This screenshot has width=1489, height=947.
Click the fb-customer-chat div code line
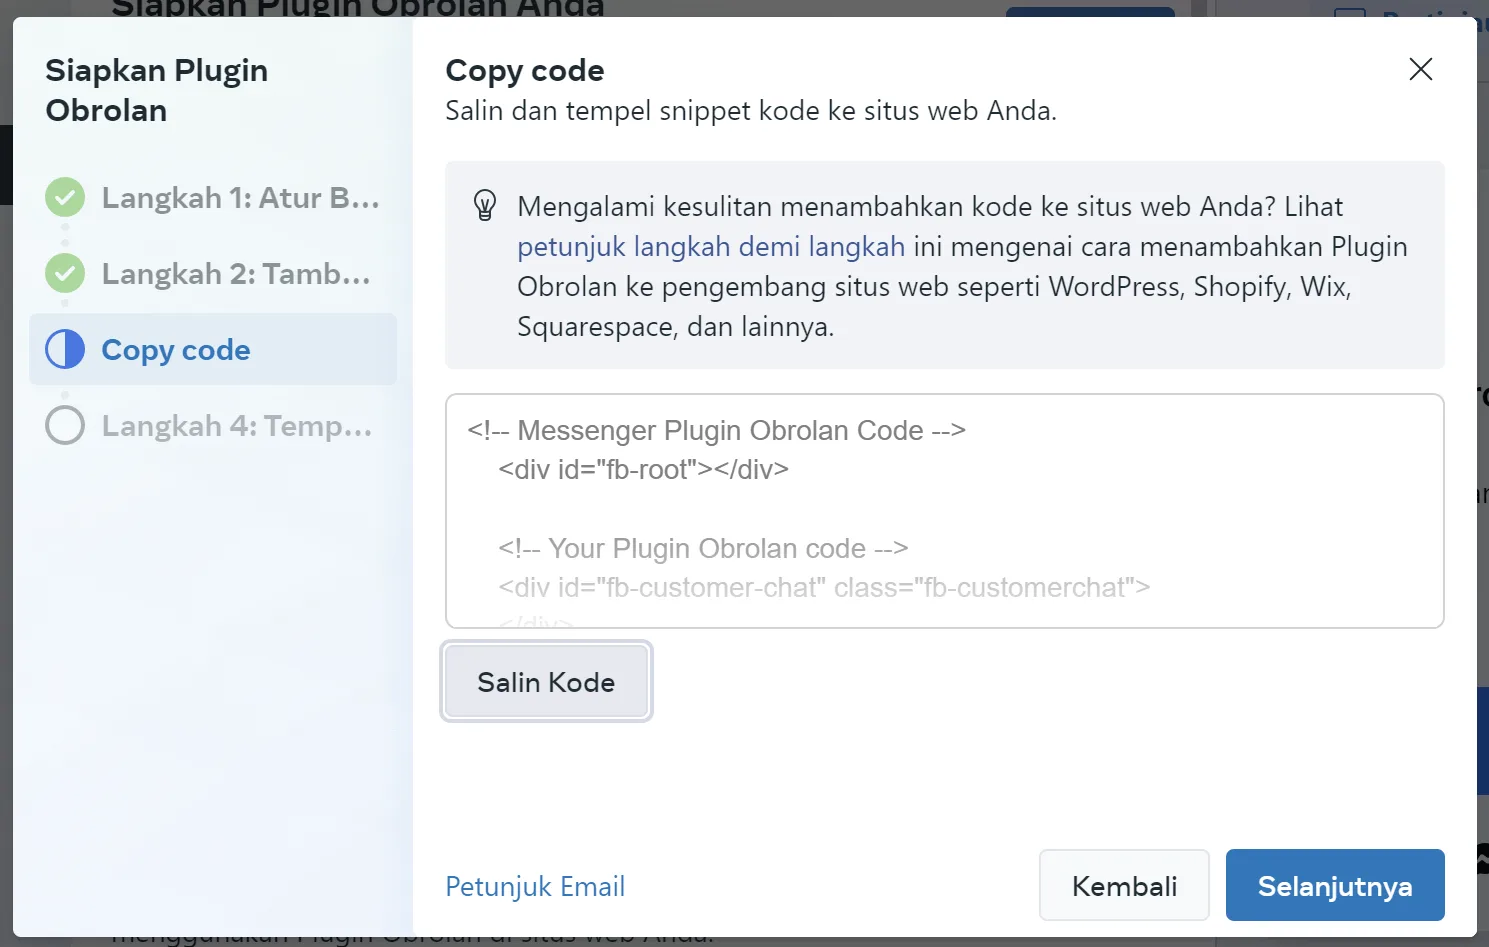[824, 587]
